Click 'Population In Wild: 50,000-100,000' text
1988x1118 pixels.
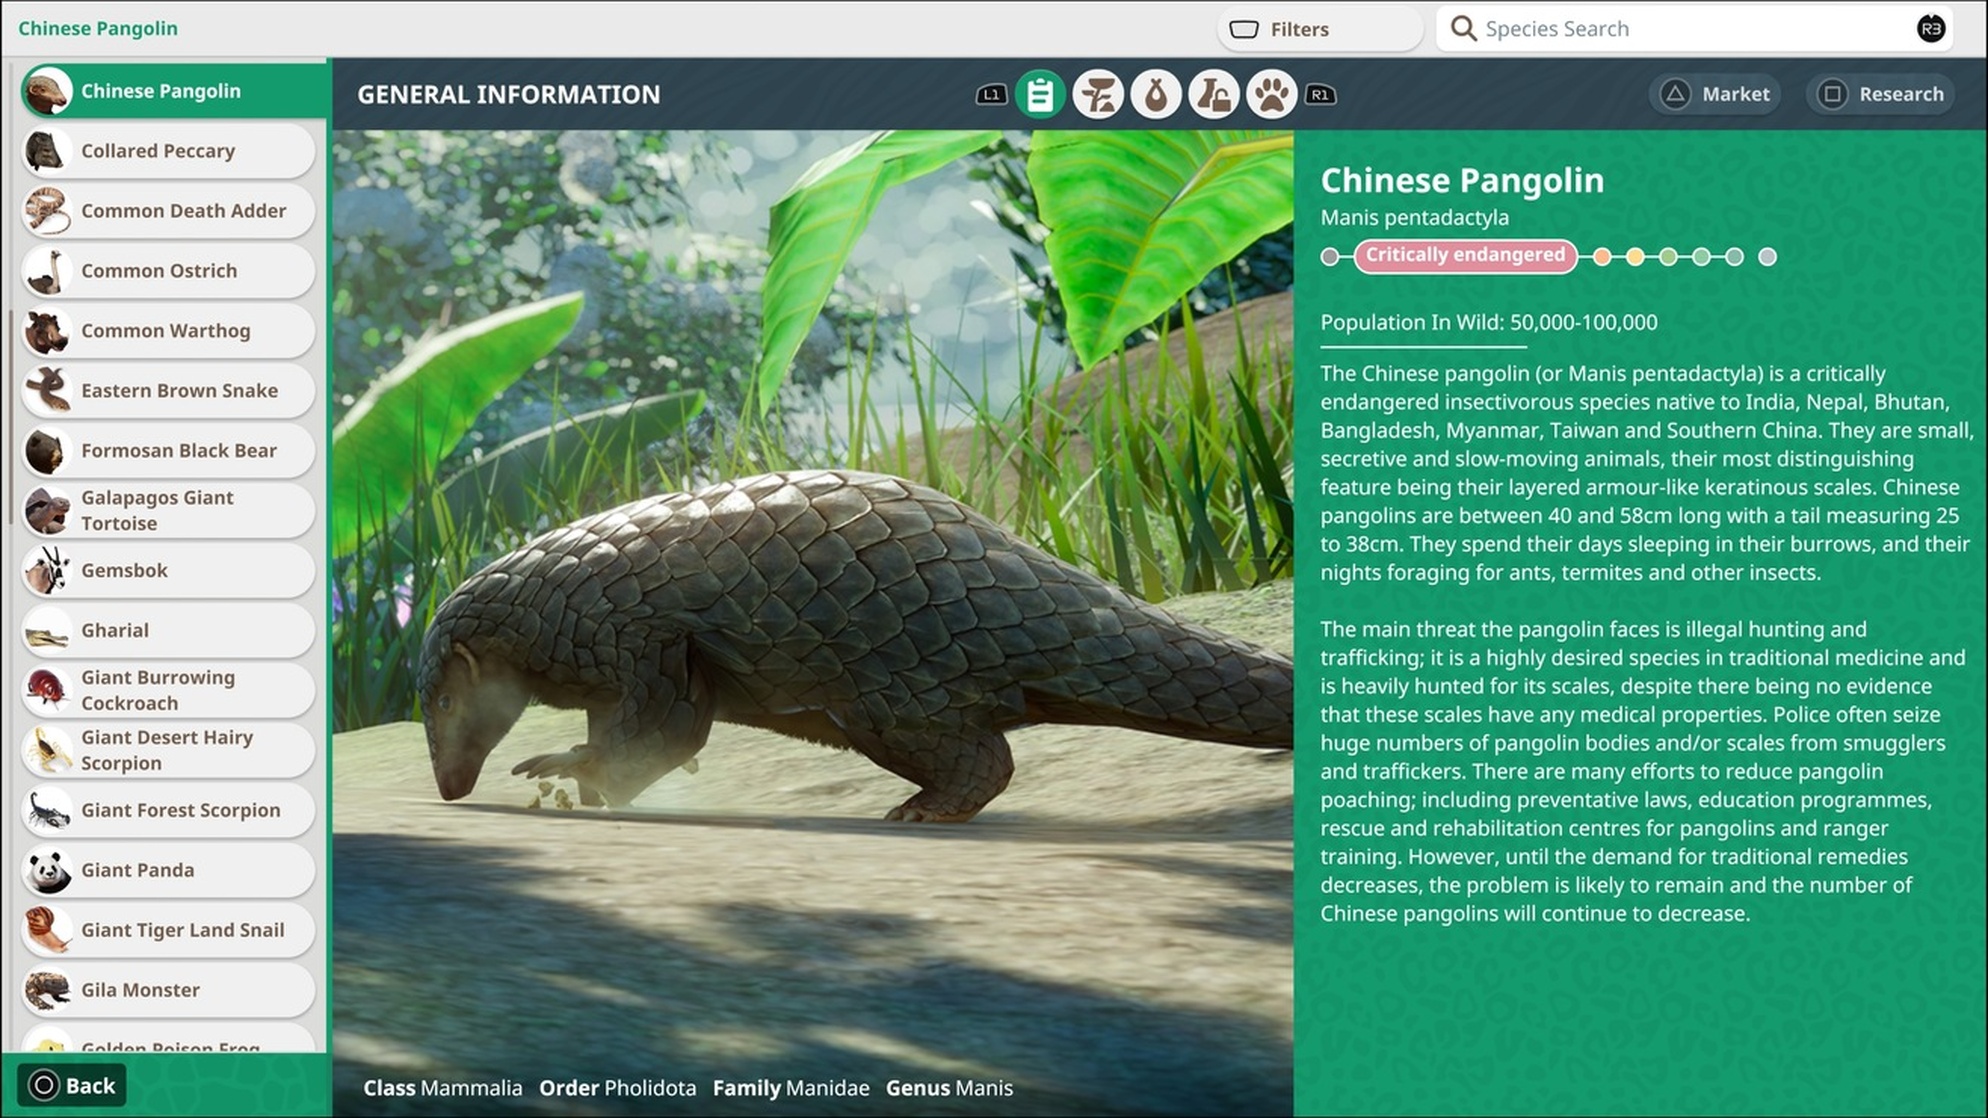[1488, 323]
